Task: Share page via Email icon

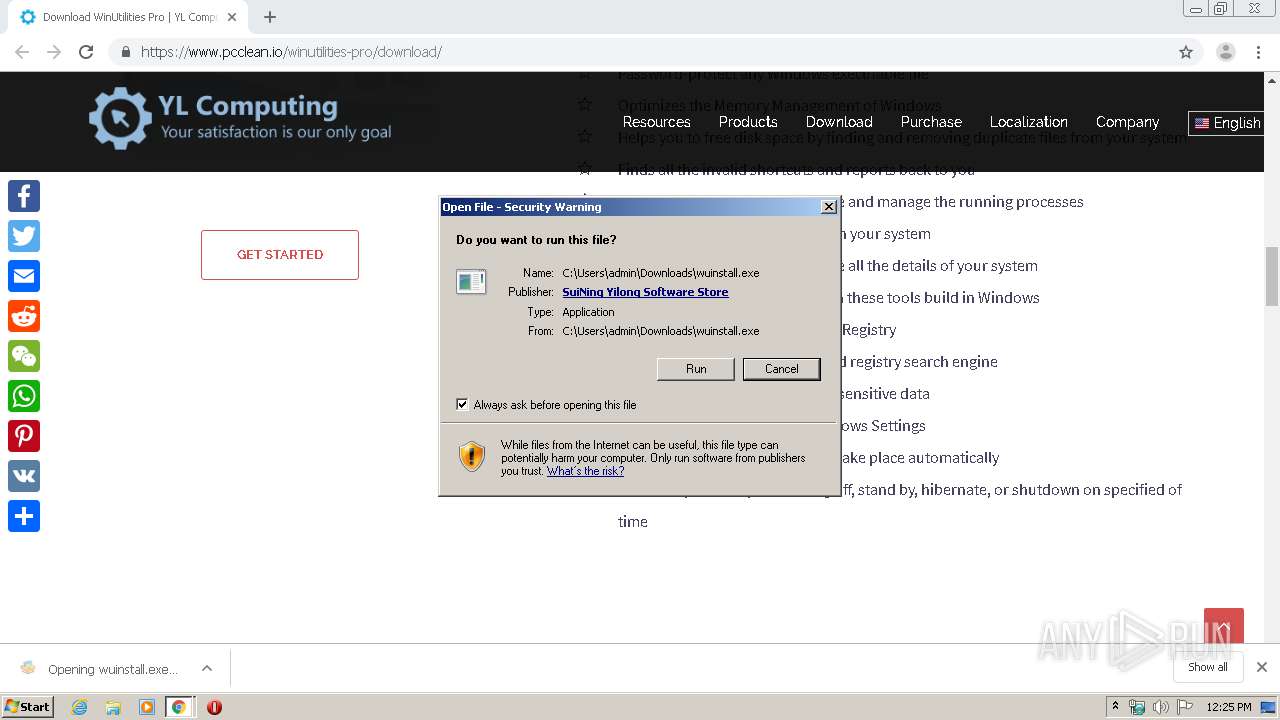Action: click(24, 276)
